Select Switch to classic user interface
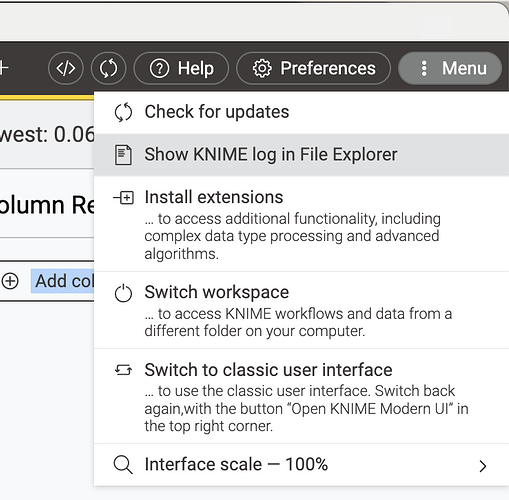 click(301, 396)
